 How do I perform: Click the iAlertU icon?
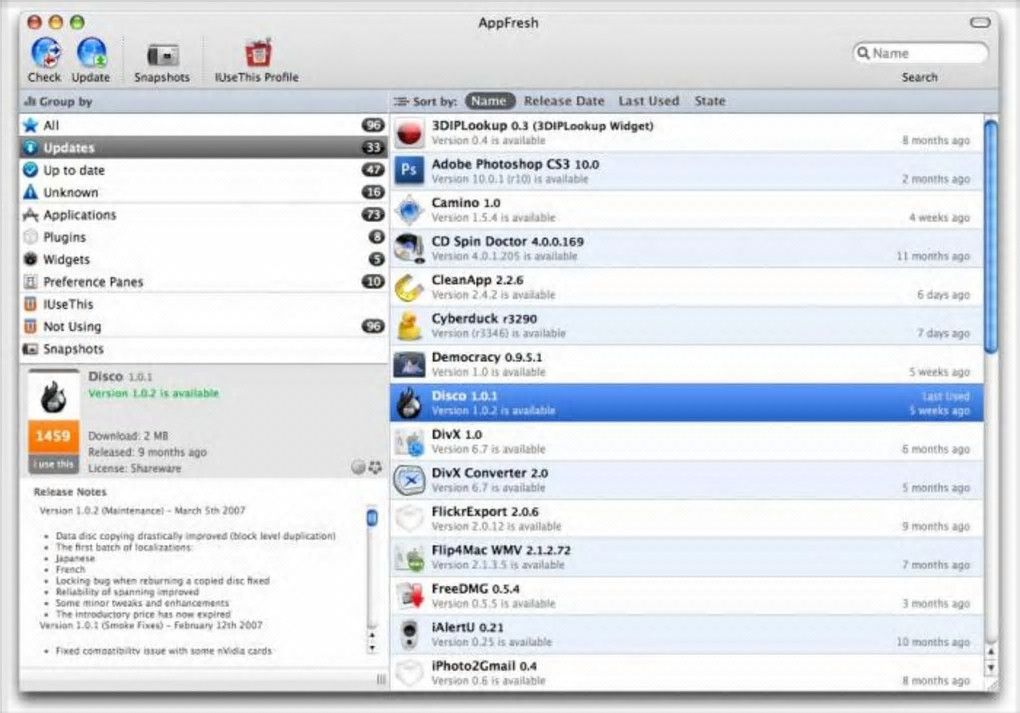(x=409, y=634)
